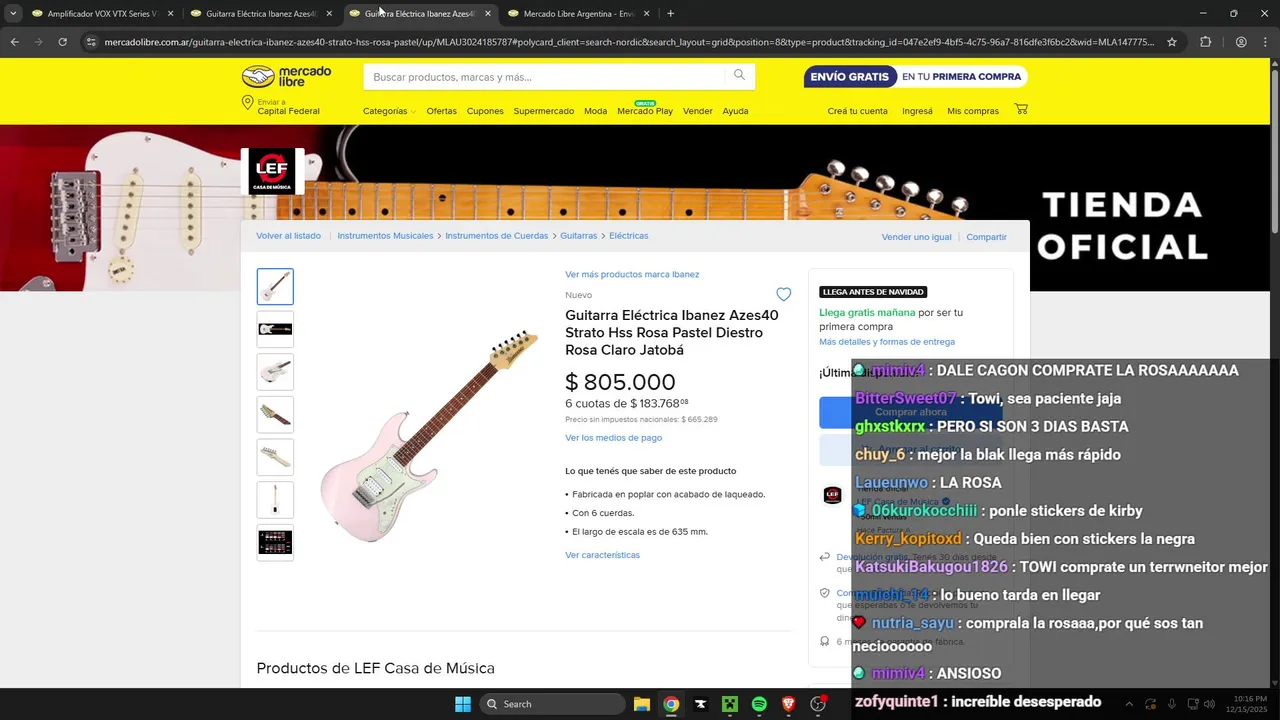Click the Capital Federal delivery location
Image resolution: width=1280 pixels, height=720 pixels.
[x=288, y=111]
